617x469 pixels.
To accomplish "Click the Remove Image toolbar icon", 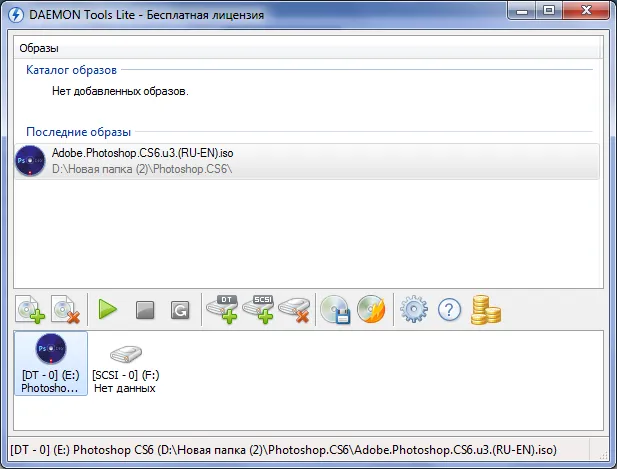I will click(x=66, y=310).
